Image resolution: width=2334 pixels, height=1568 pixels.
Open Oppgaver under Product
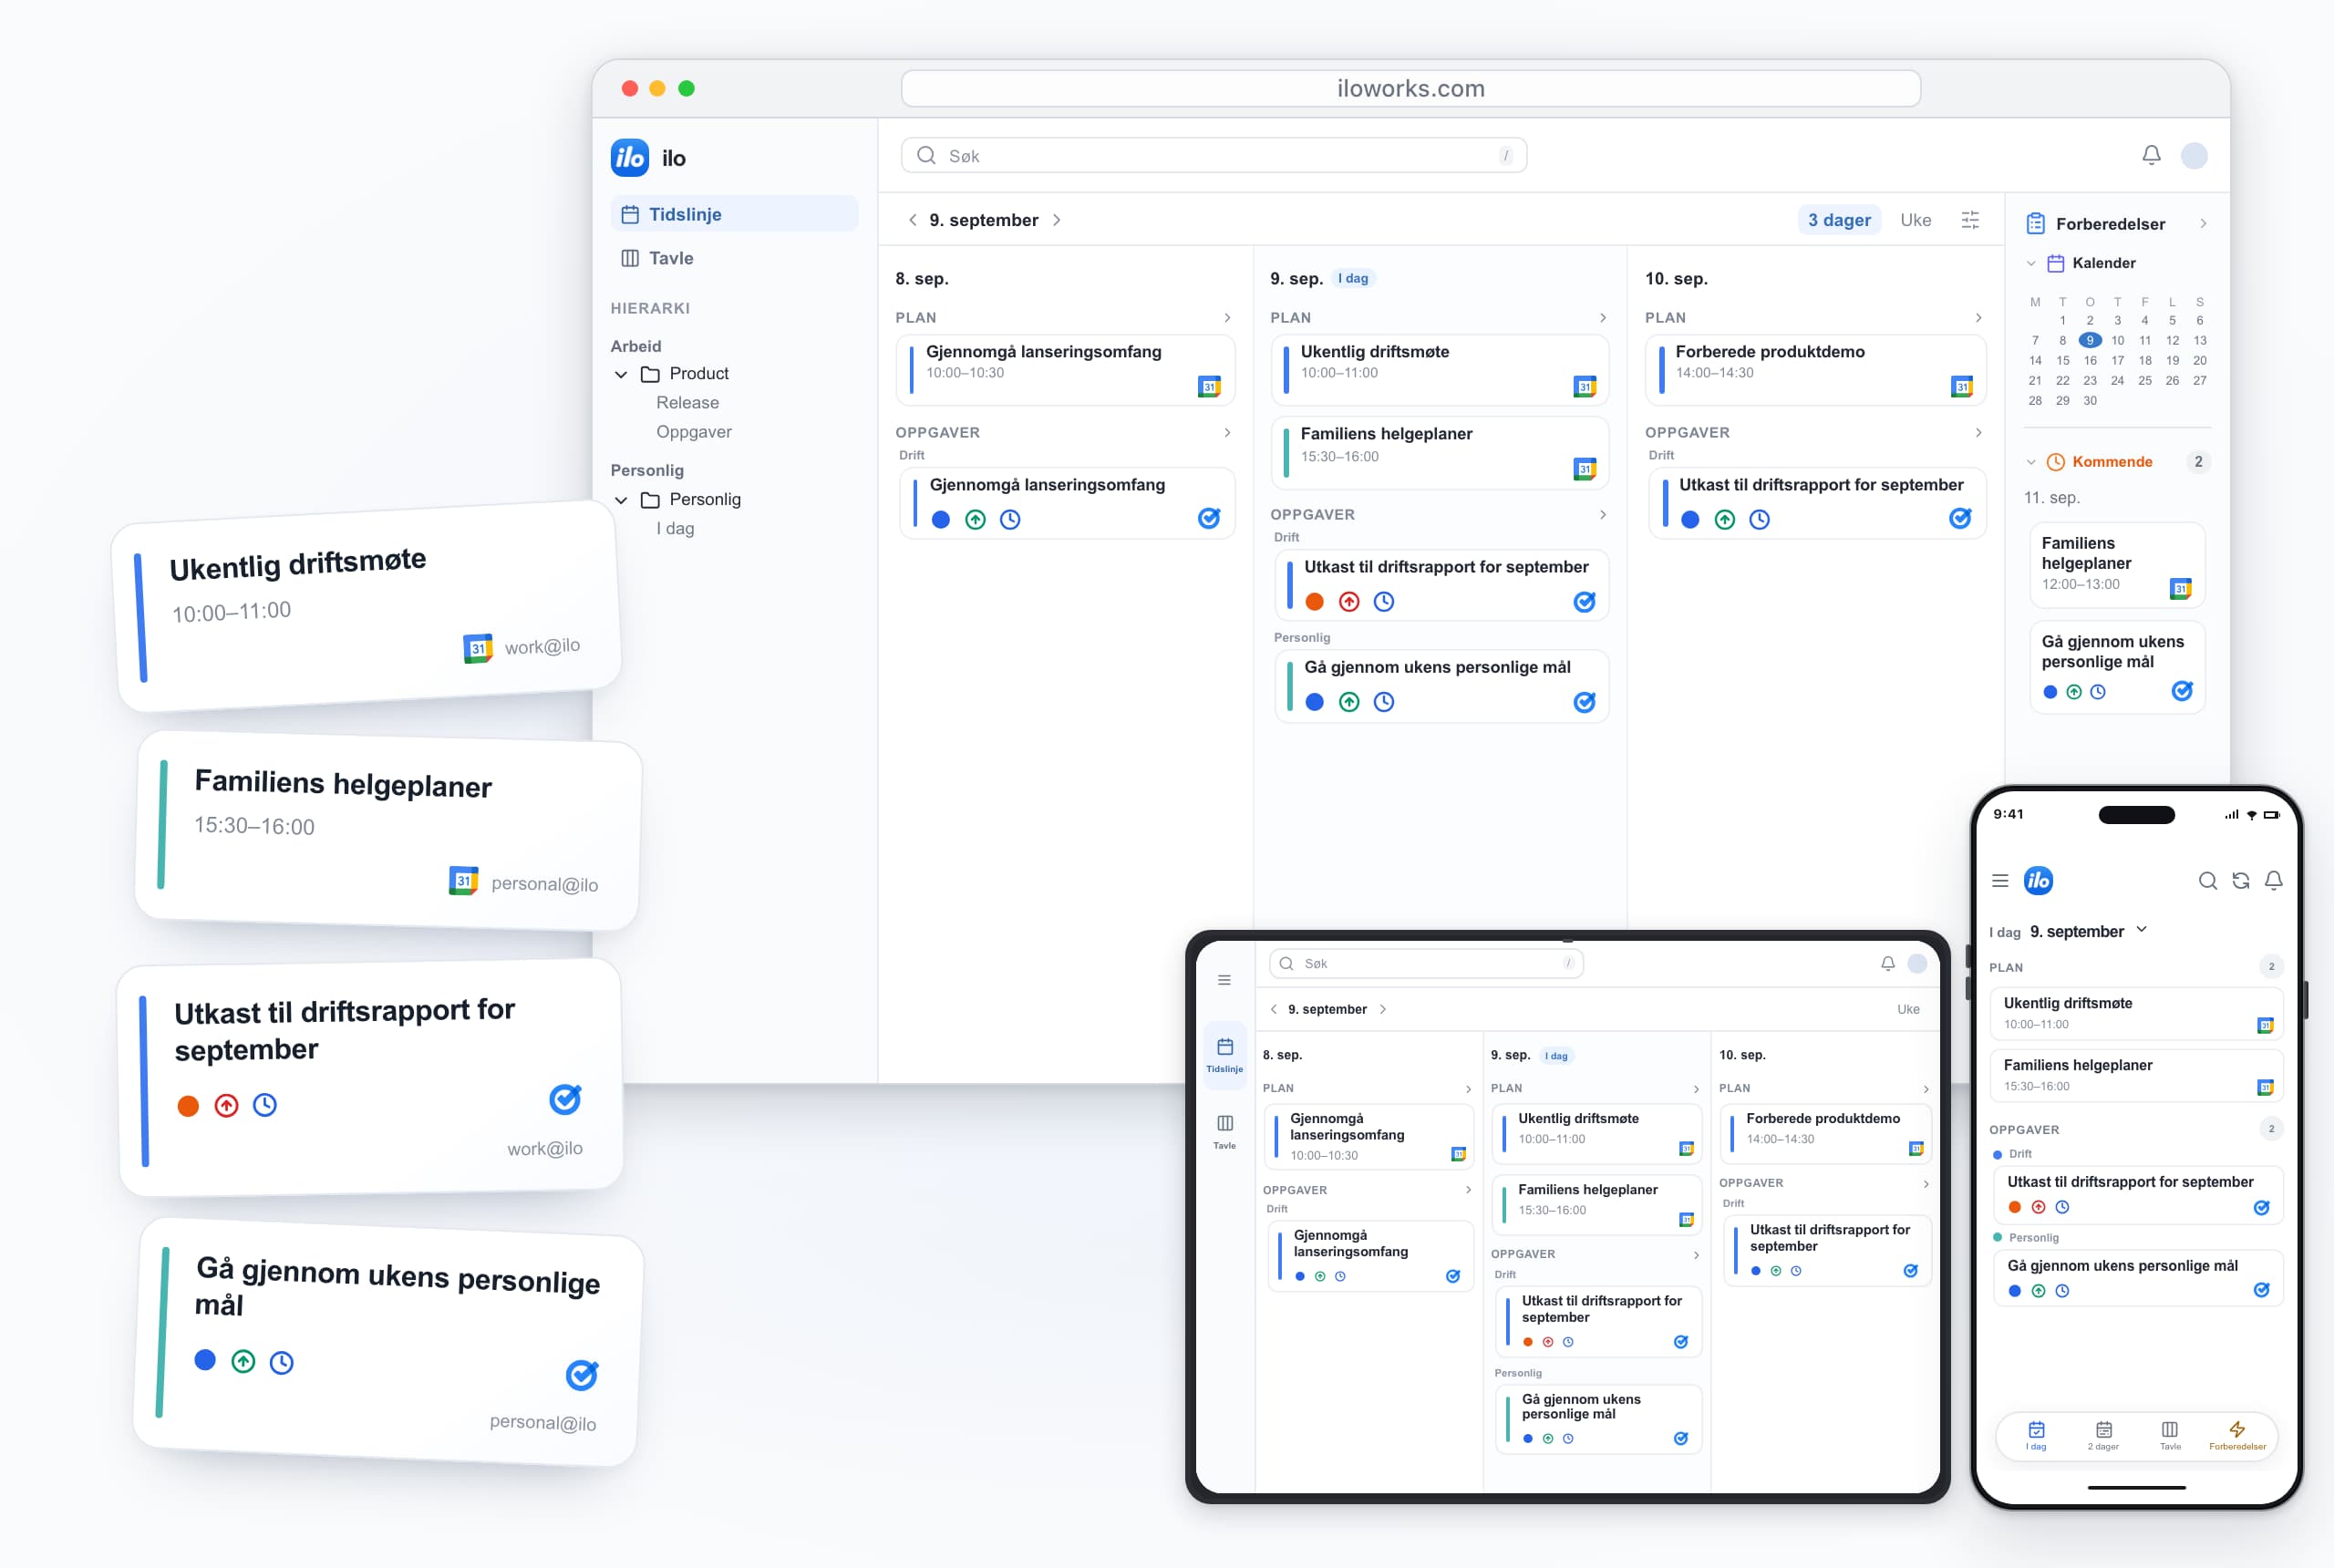(x=693, y=432)
